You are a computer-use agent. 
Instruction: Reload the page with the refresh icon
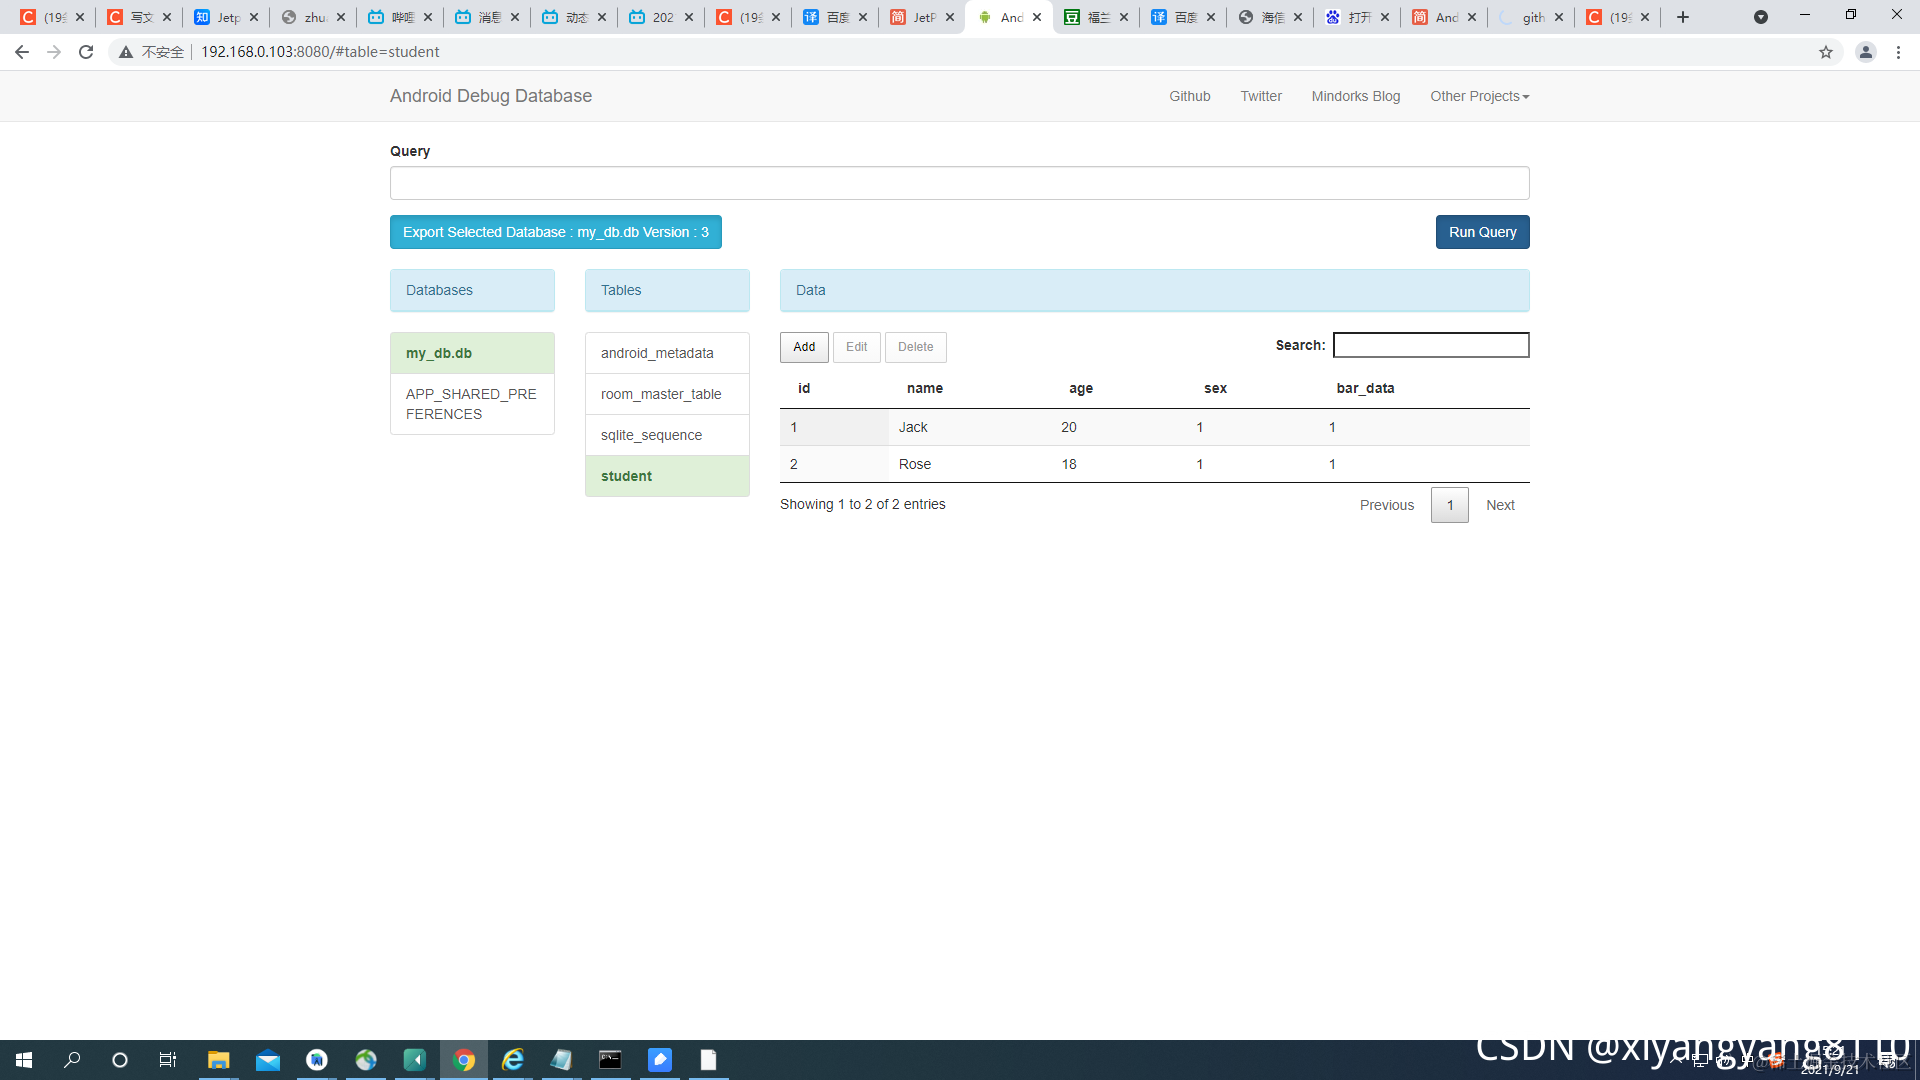(x=86, y=52)
